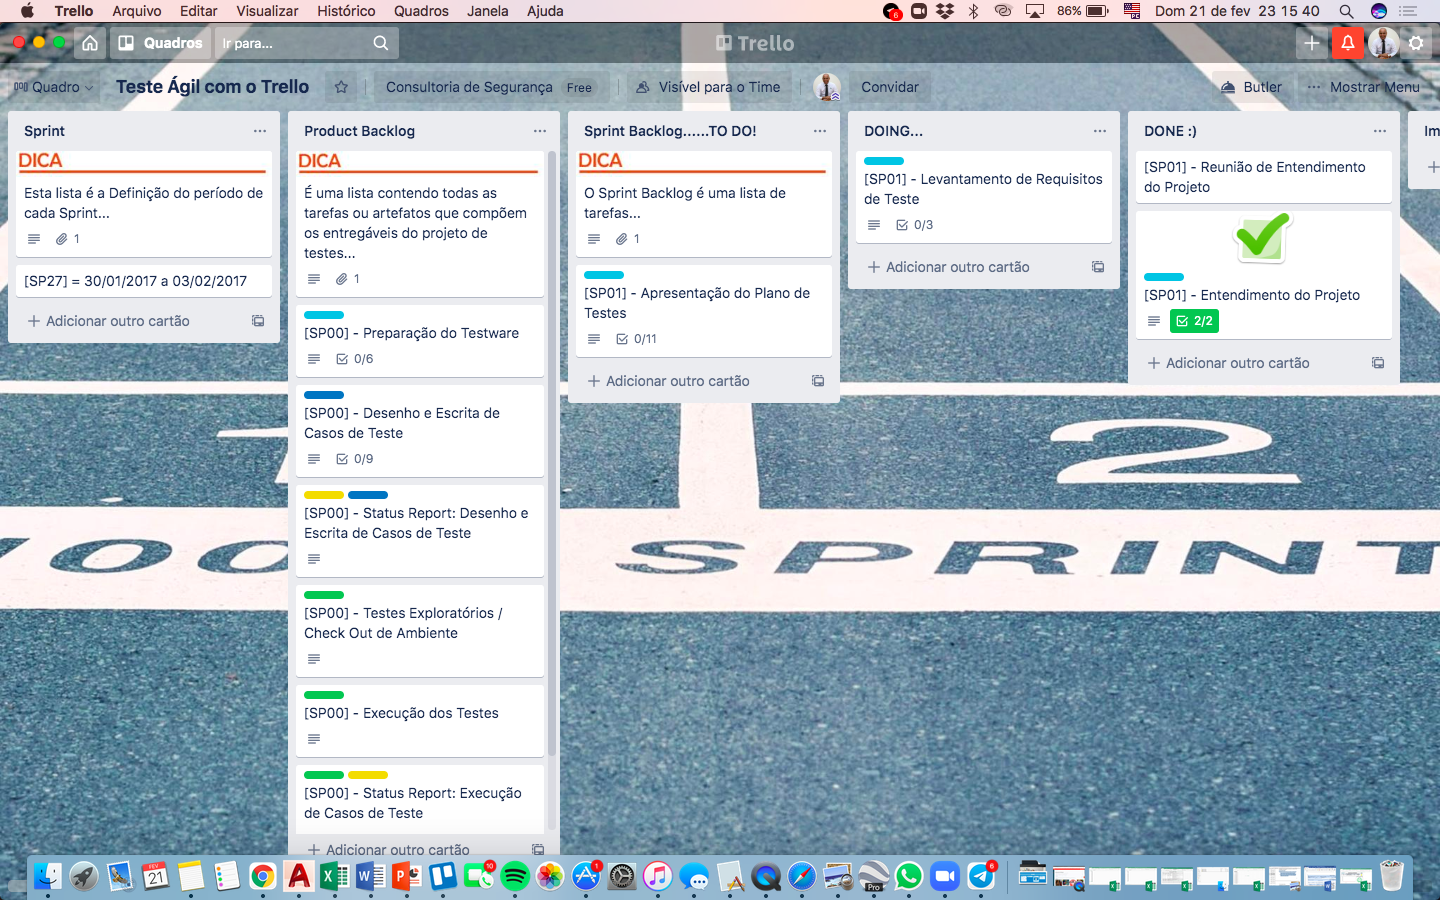Click green label on Execução dos Testes card
The height and width of the screenshot is (900, 1440).
point(324,695)
